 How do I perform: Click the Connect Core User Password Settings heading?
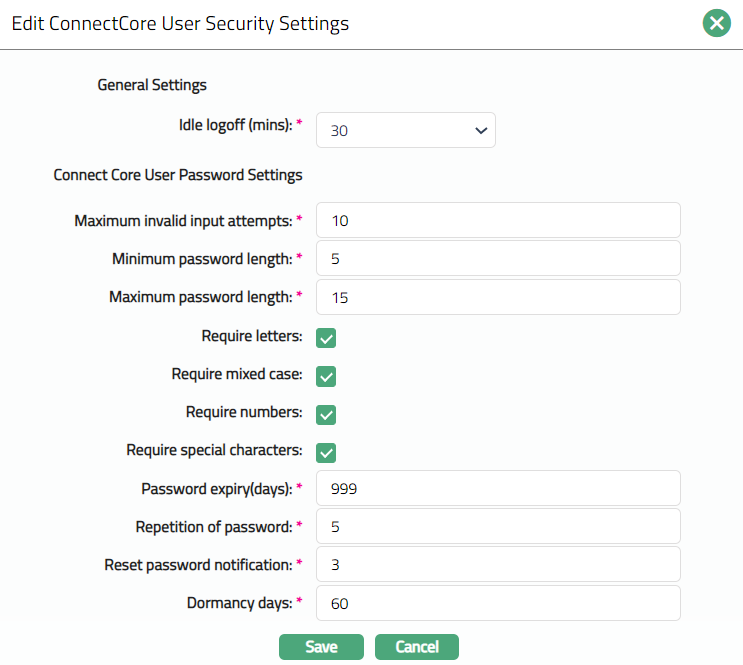pos(178,175)
